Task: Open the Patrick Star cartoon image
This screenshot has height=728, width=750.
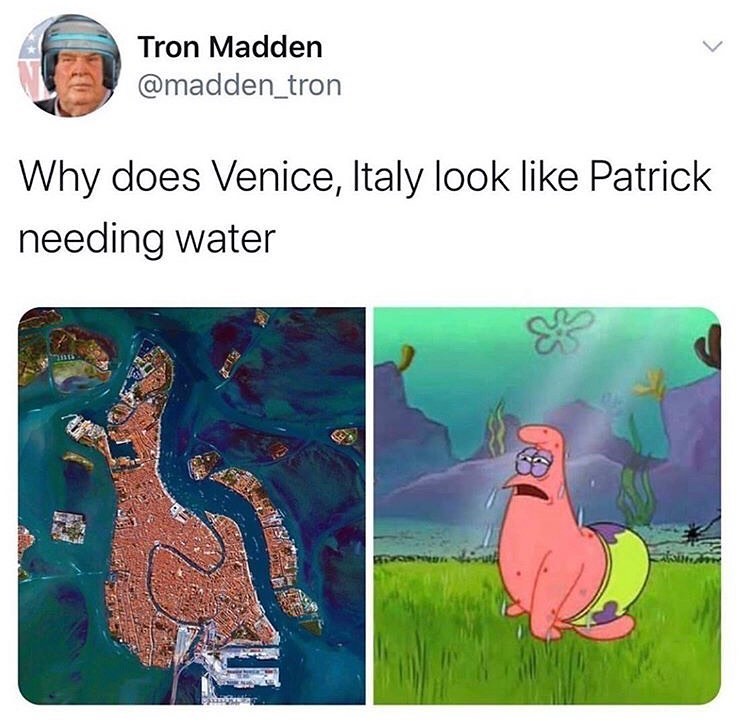Action: [547, 506]
